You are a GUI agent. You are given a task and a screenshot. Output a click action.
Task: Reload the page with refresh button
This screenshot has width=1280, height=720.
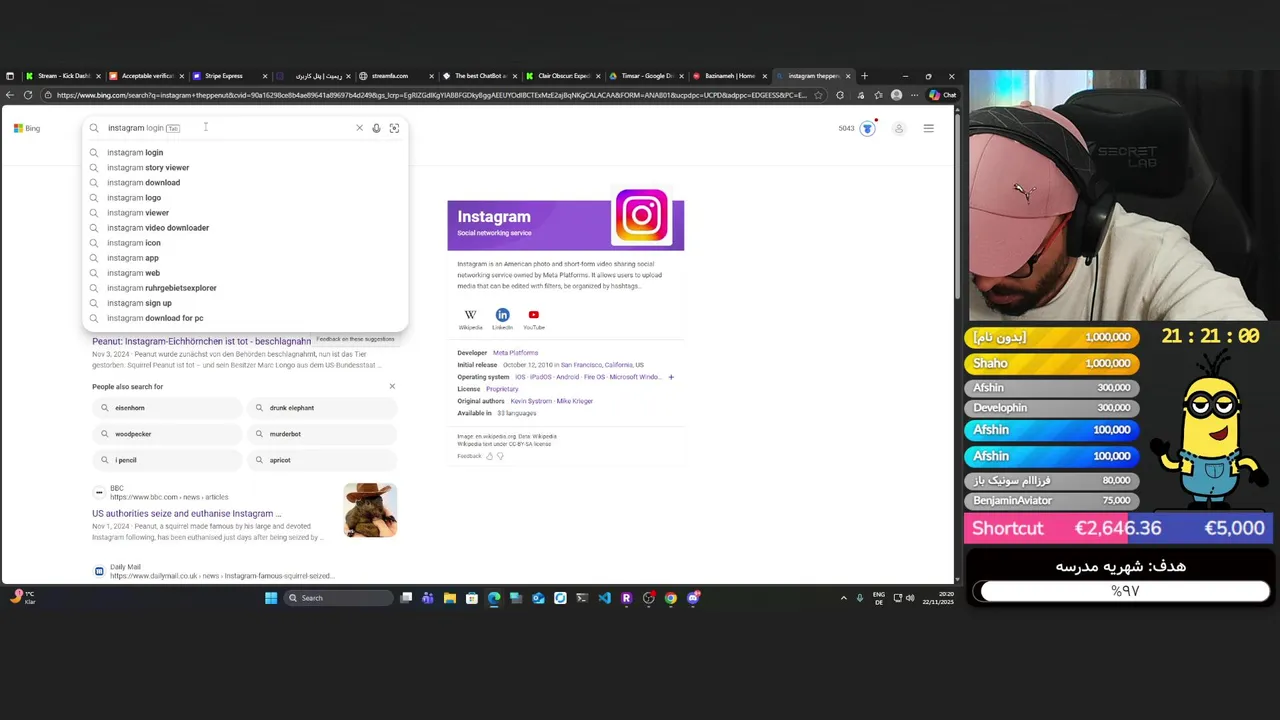tap(28, 95)
